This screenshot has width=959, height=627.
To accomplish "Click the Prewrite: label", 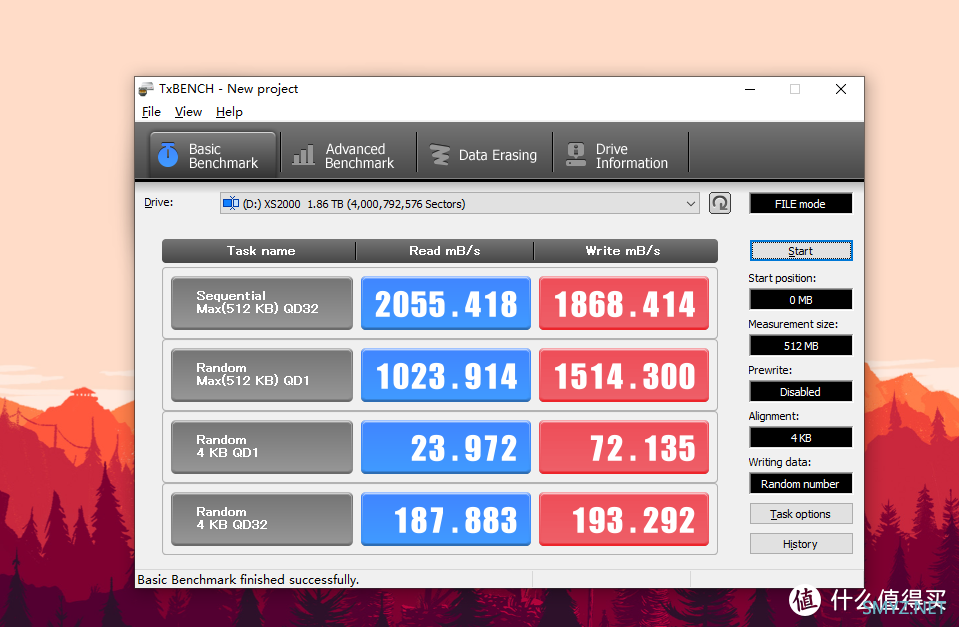I will [x=770, y=370].
